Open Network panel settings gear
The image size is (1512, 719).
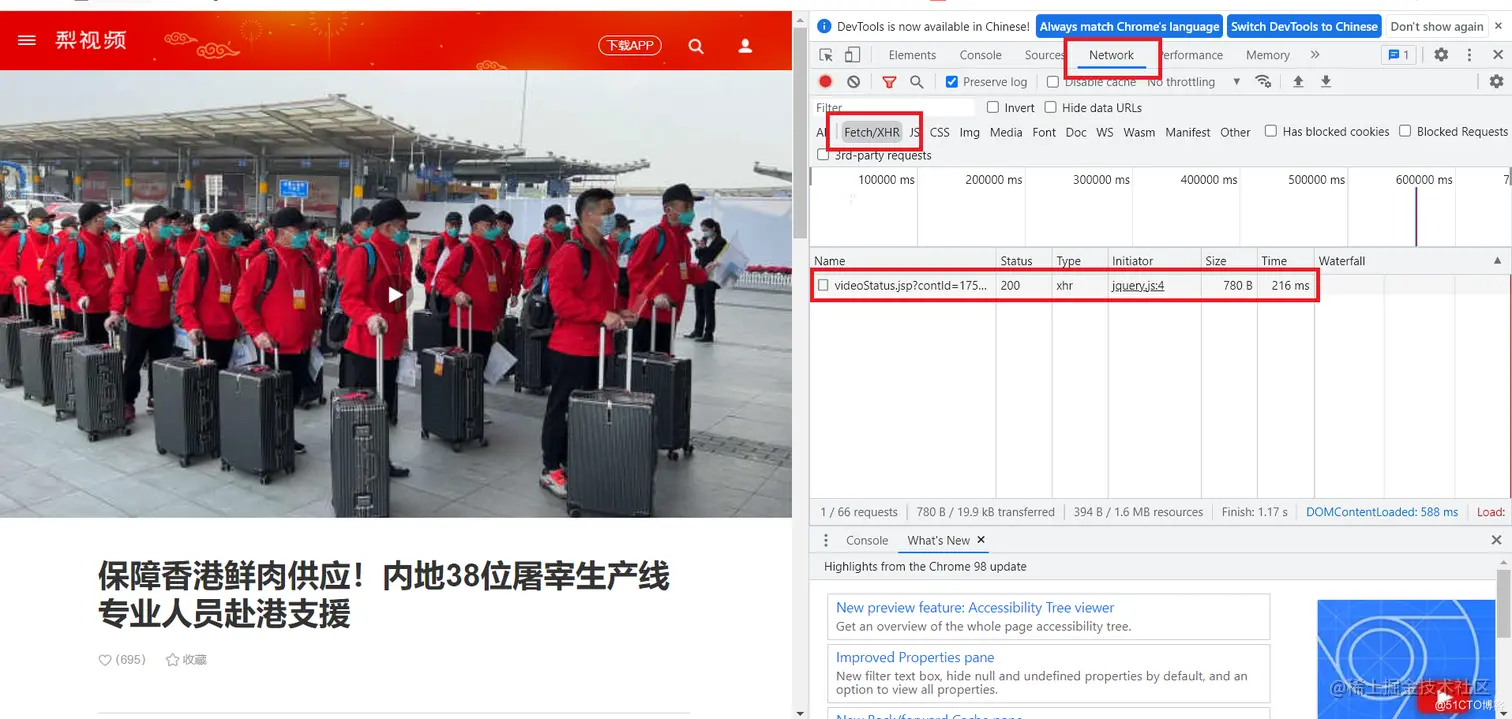tap(1496, 82)
